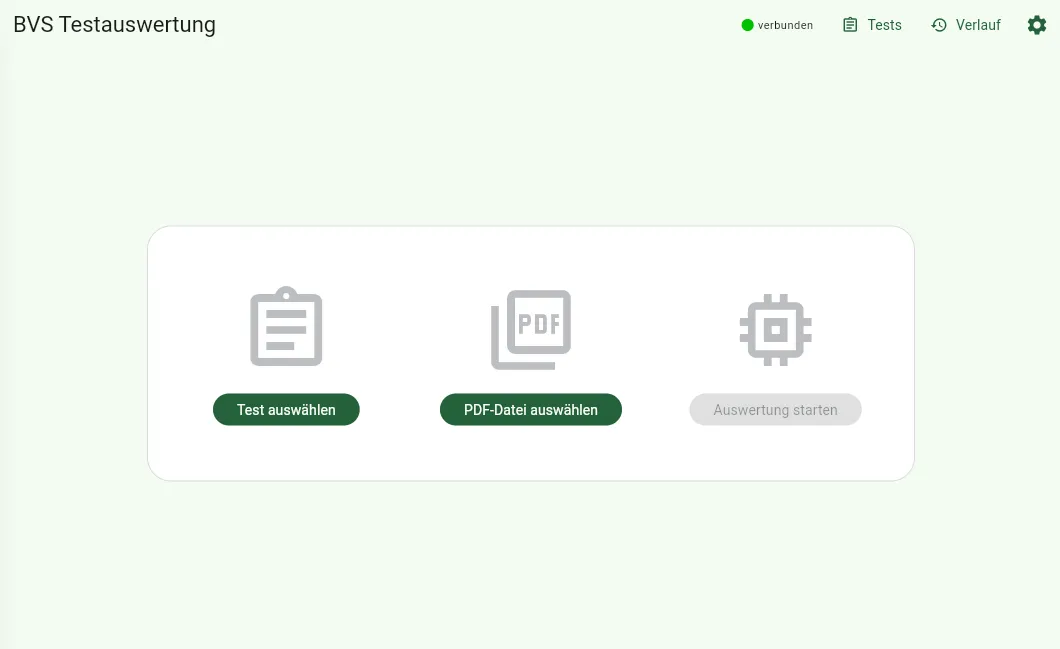The width and height of the screenshot is (1060, 649).
Task: Click the Verlauf history clock icon
Action: [x=939, y=25]
